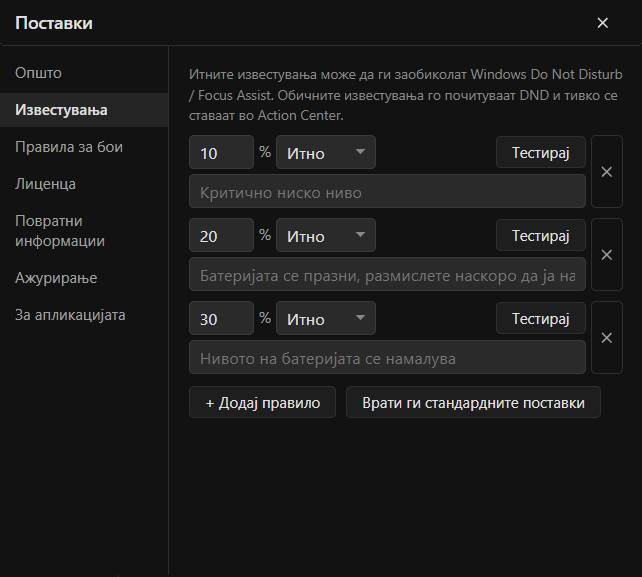Open the Повратни информации section

point(84,231)
